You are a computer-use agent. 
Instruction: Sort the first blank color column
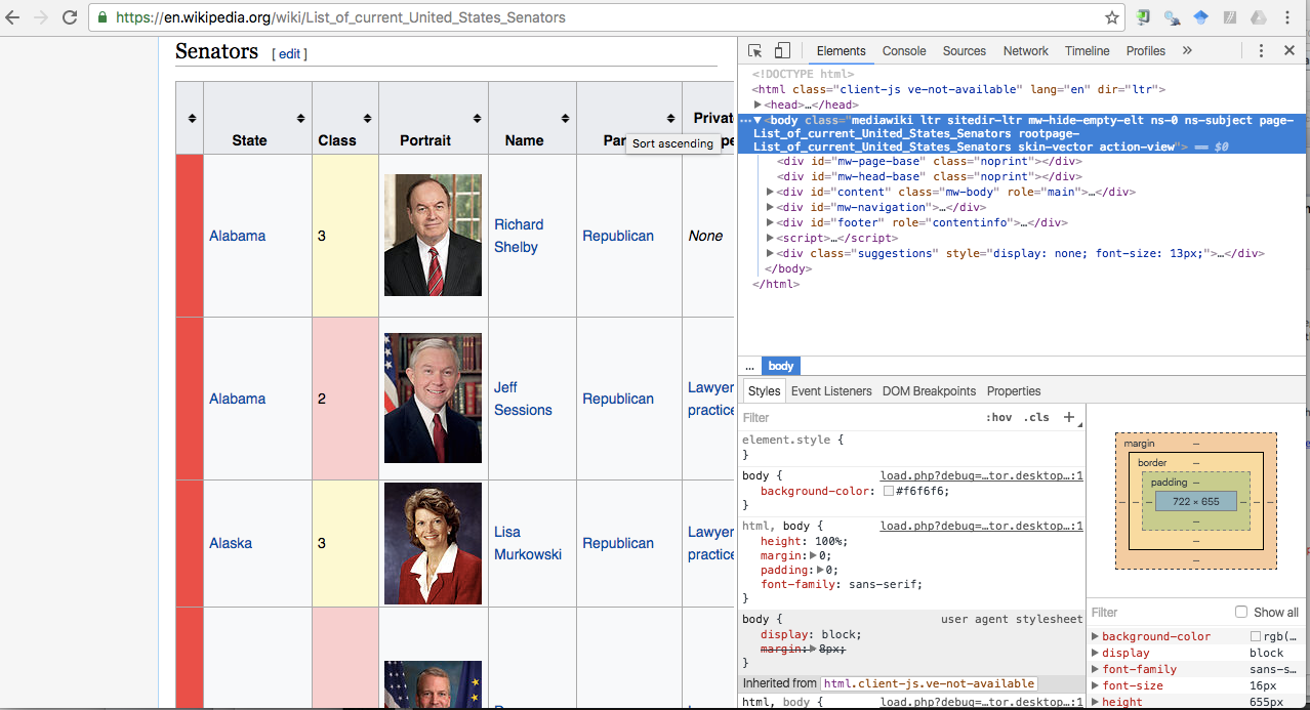pos(191,118)
